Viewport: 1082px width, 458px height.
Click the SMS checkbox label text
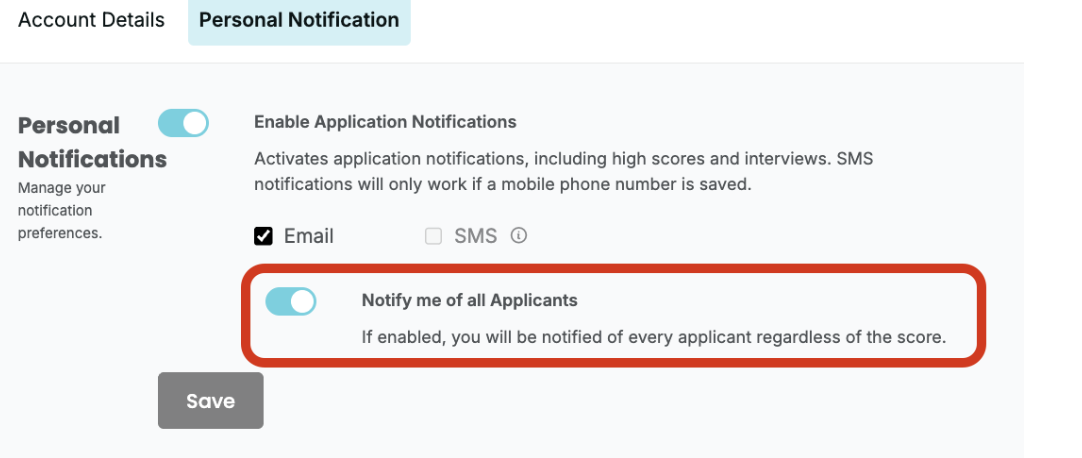coord(475,236)
